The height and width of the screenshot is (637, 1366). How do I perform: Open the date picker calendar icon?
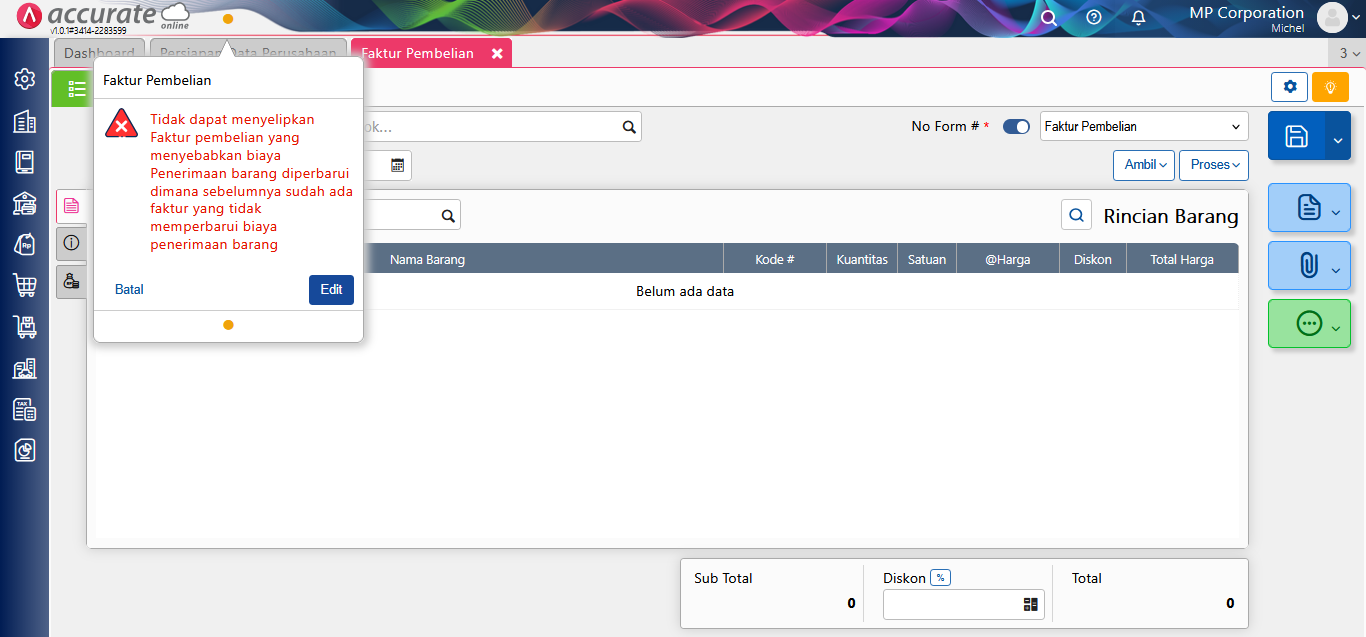click(x=397, y=165)
